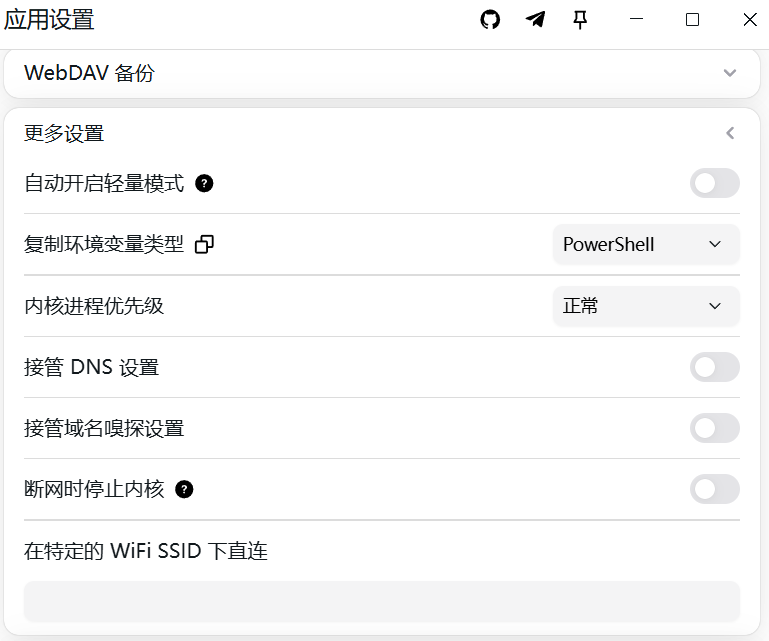Maximize the settings window
This screenshot has height=641, width=769.
pos(692,20)
